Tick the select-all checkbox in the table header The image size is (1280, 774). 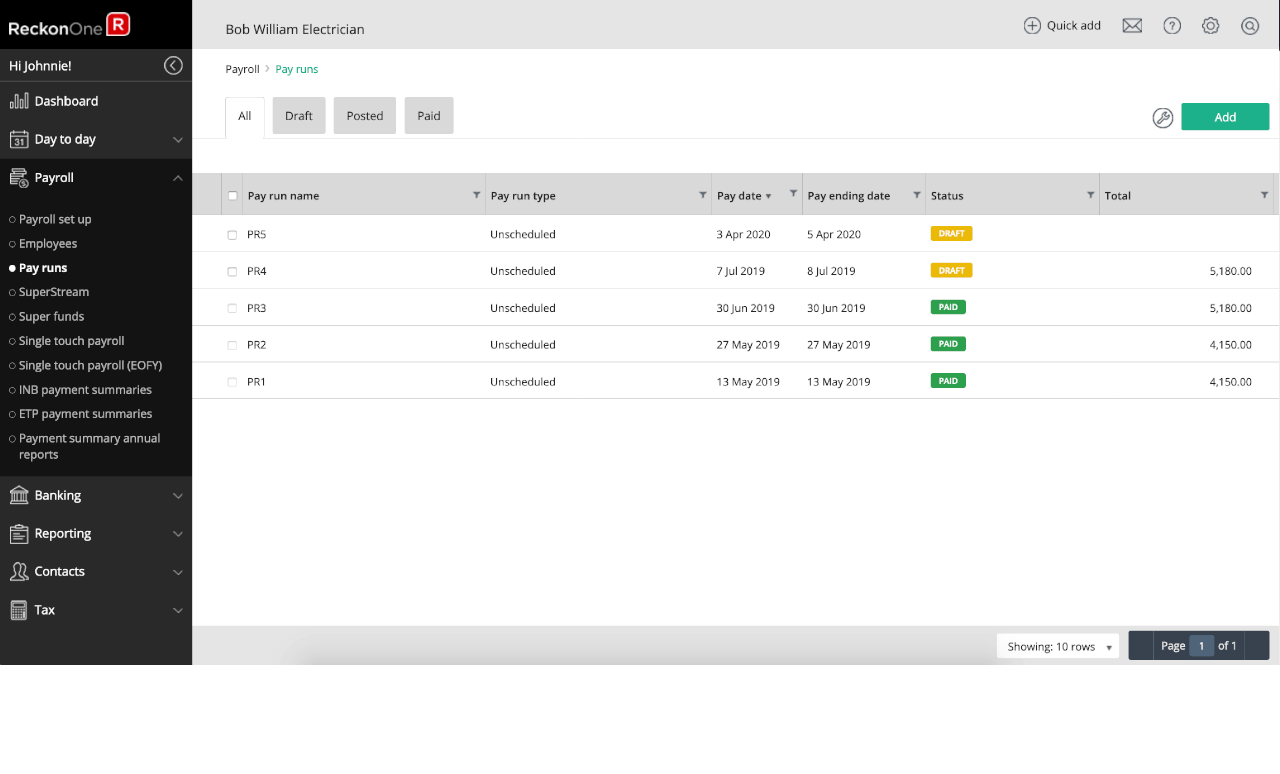point(233,196)
